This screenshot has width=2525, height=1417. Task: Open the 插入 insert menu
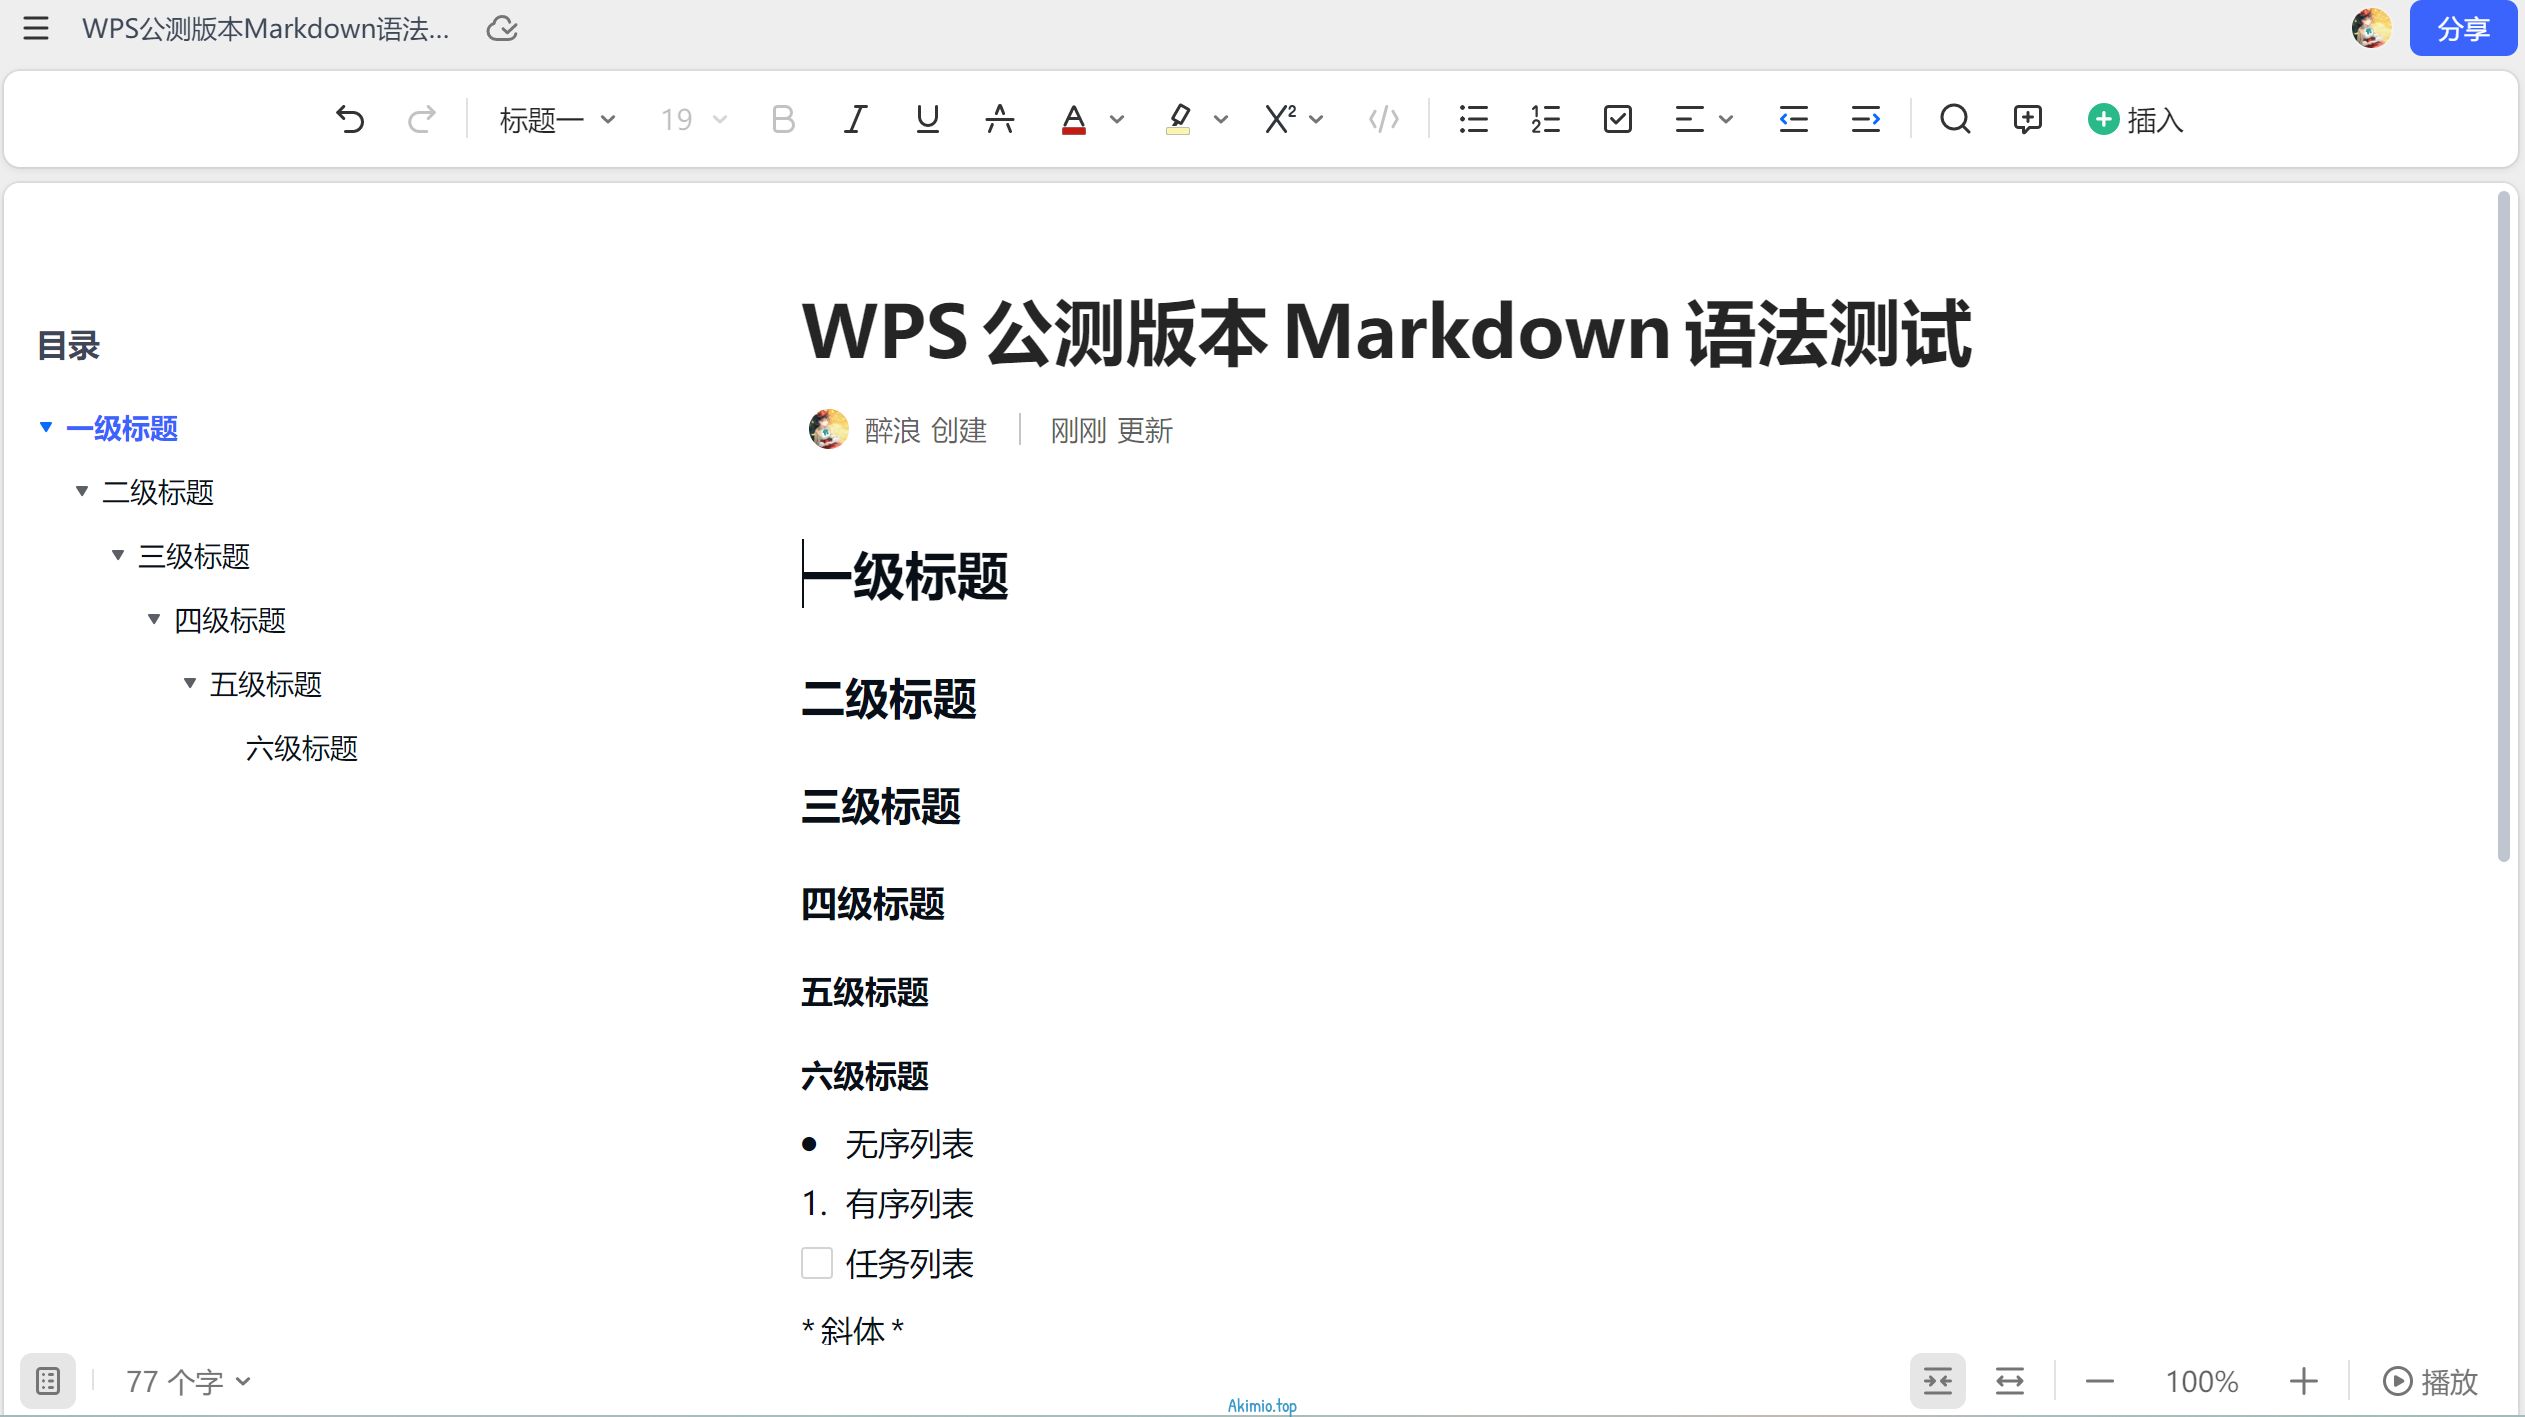[2135, 120]
